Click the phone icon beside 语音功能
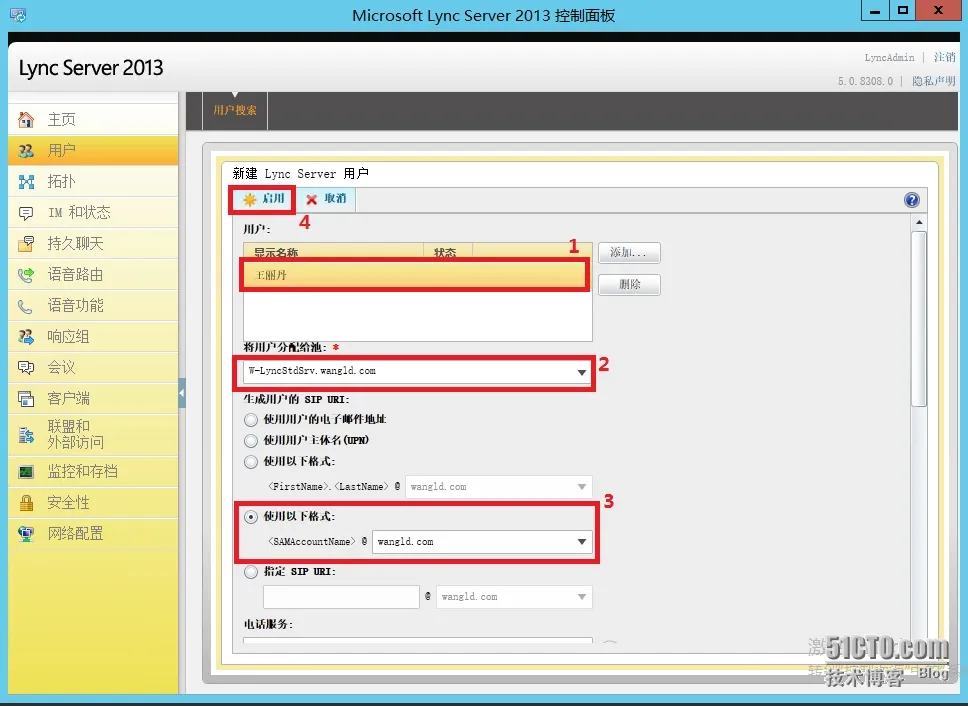 click(26, 305)
